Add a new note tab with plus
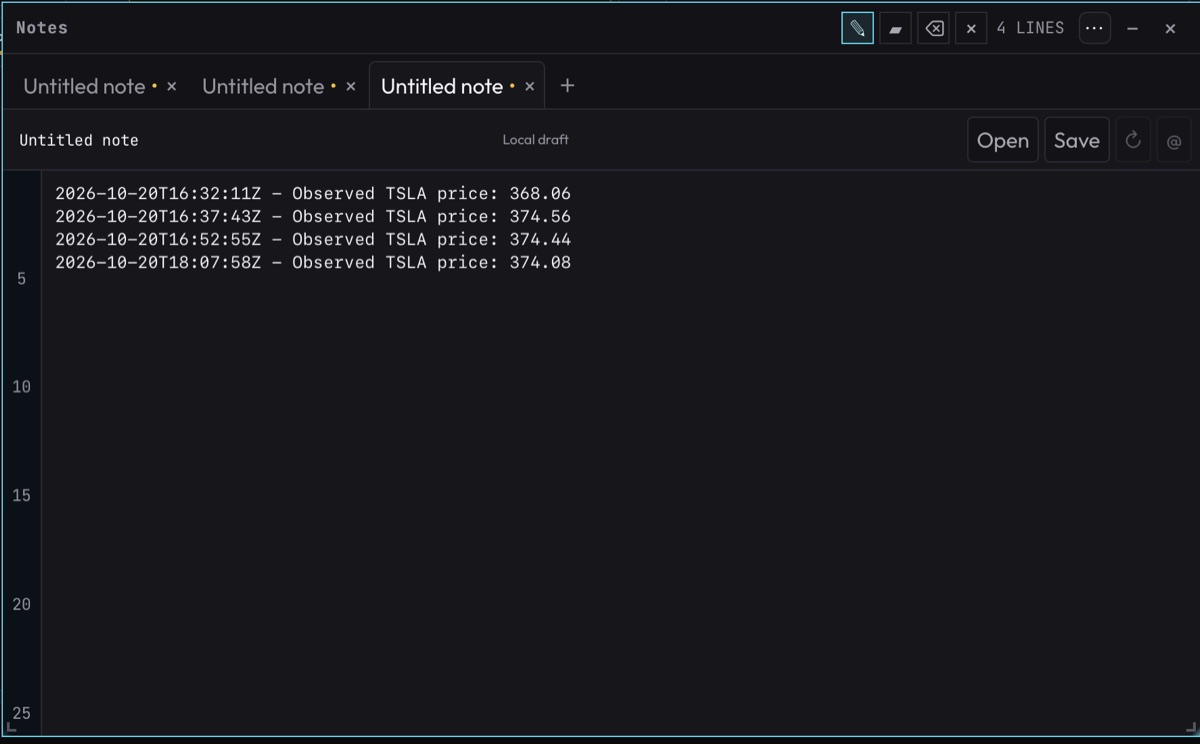Viewport: 1200px width, 744px height. click(567, 86)
